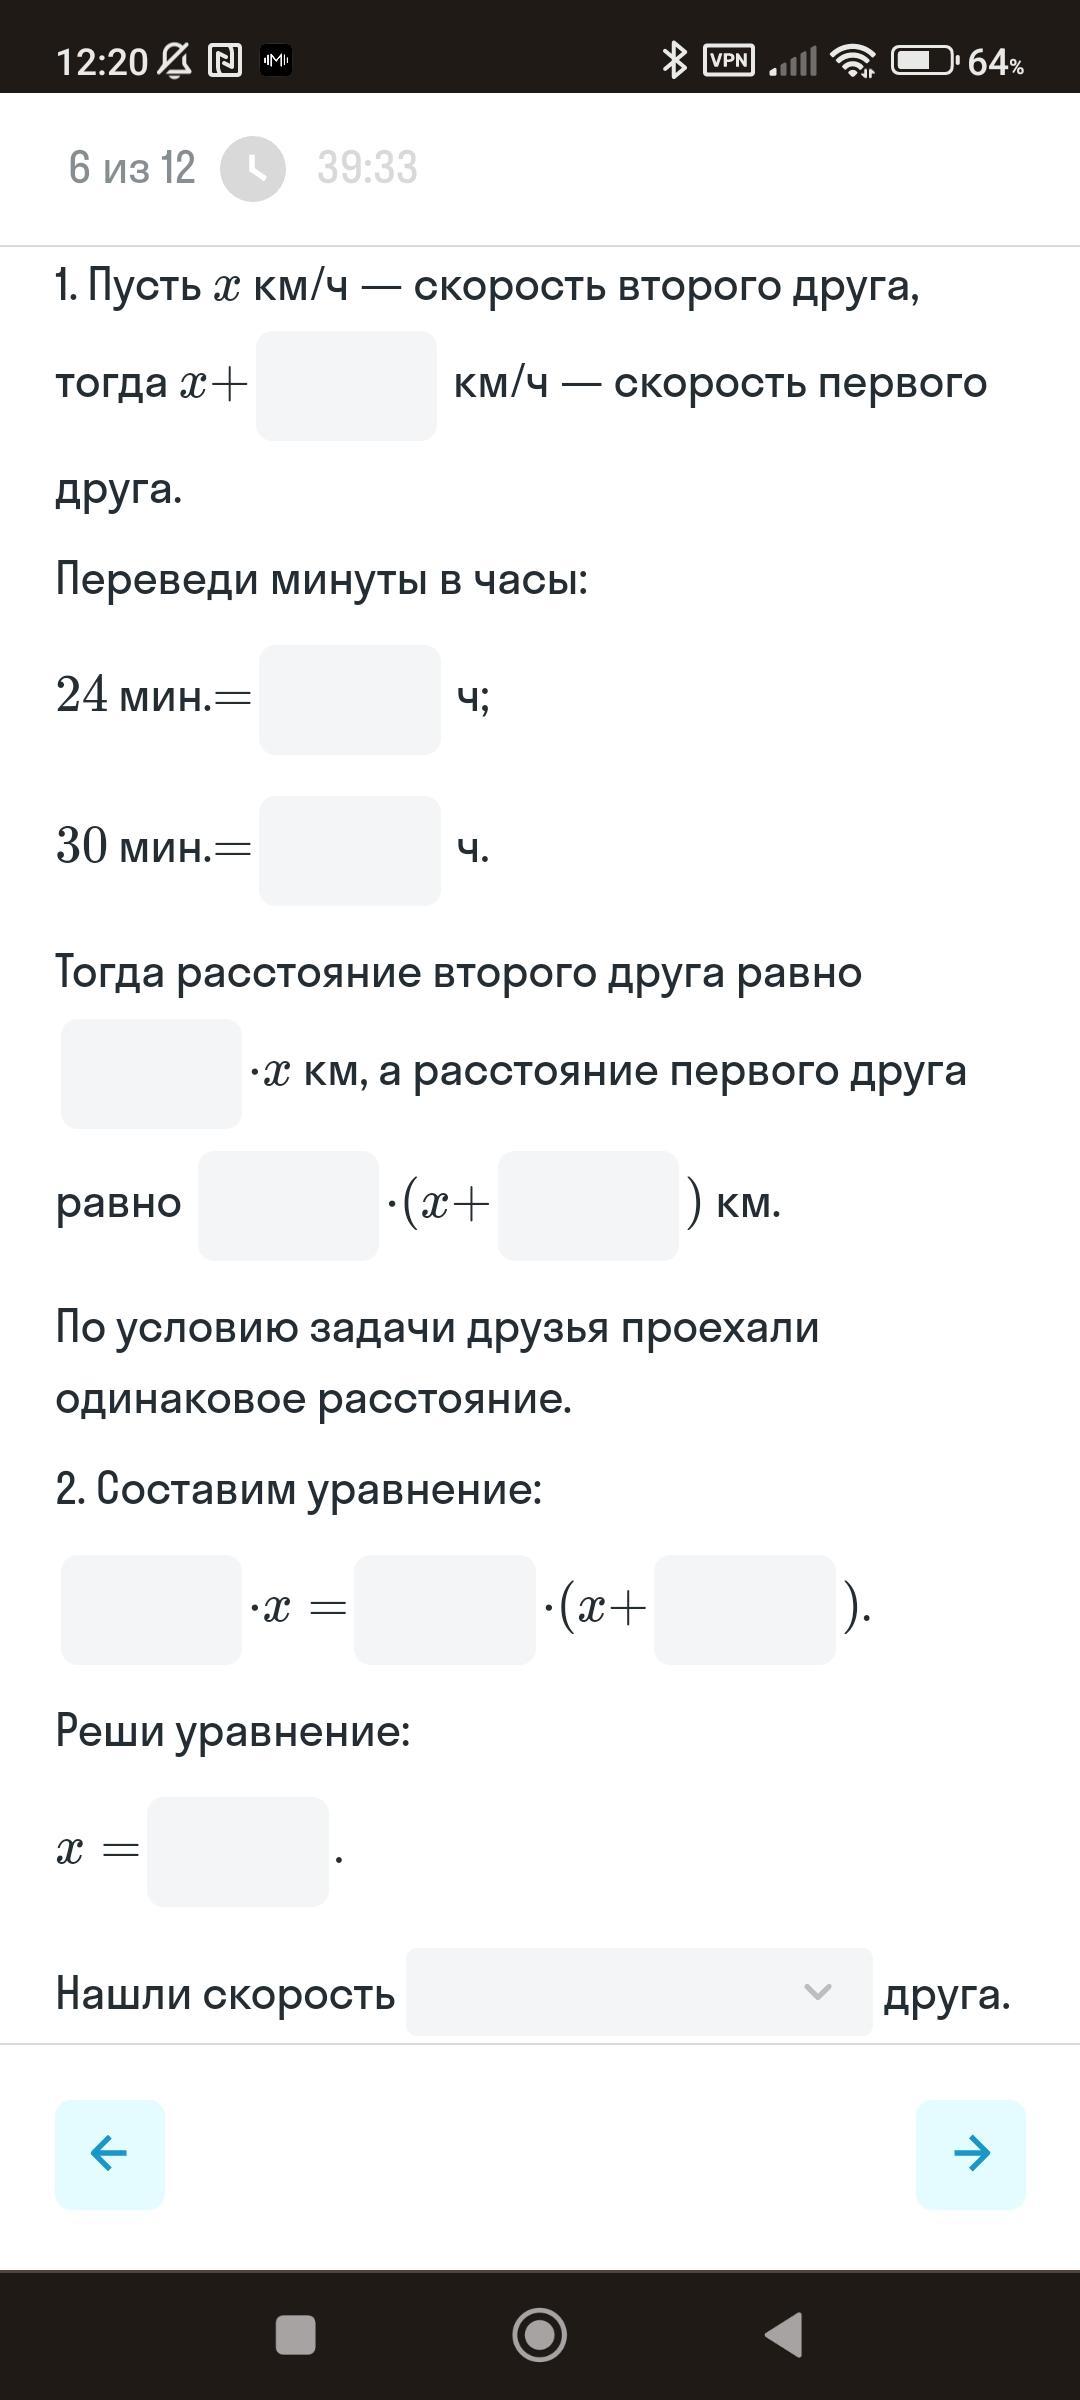The height and width of the screenshot is (2400, 1080).
Task: Tap the Bluetooth status bar icon
Action: [x=675, y=61]
